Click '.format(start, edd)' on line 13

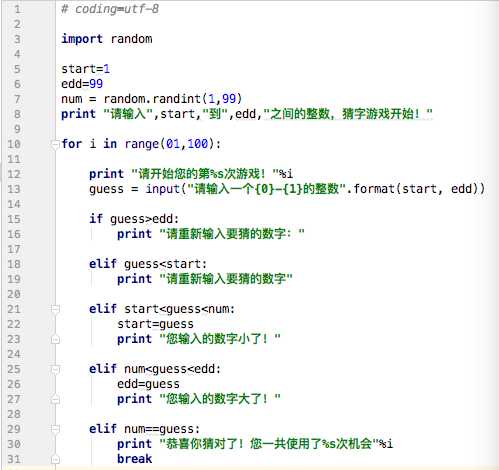pyautogui.click(x=415, y=189)
